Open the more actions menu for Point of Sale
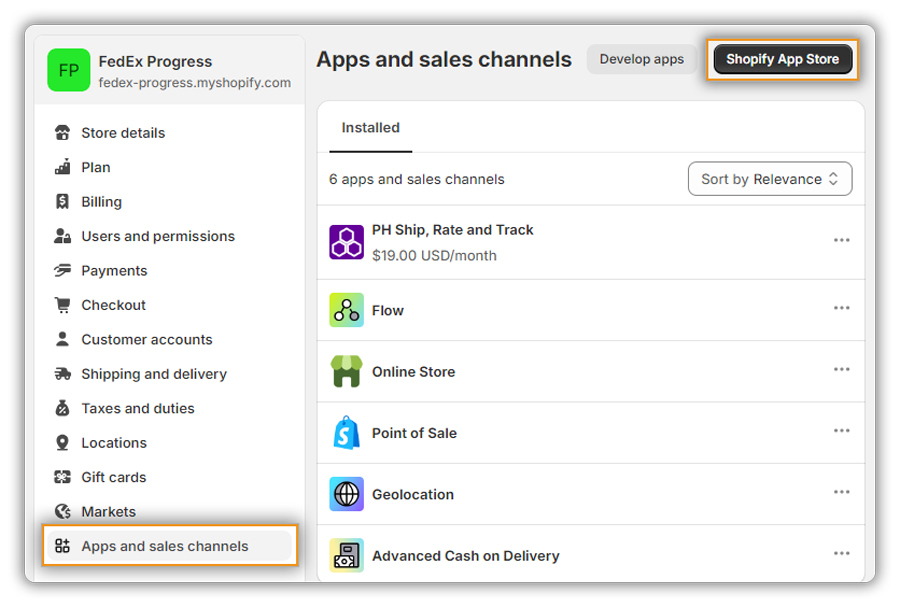The width and height of the screenshot is (900, 607). 841,431
